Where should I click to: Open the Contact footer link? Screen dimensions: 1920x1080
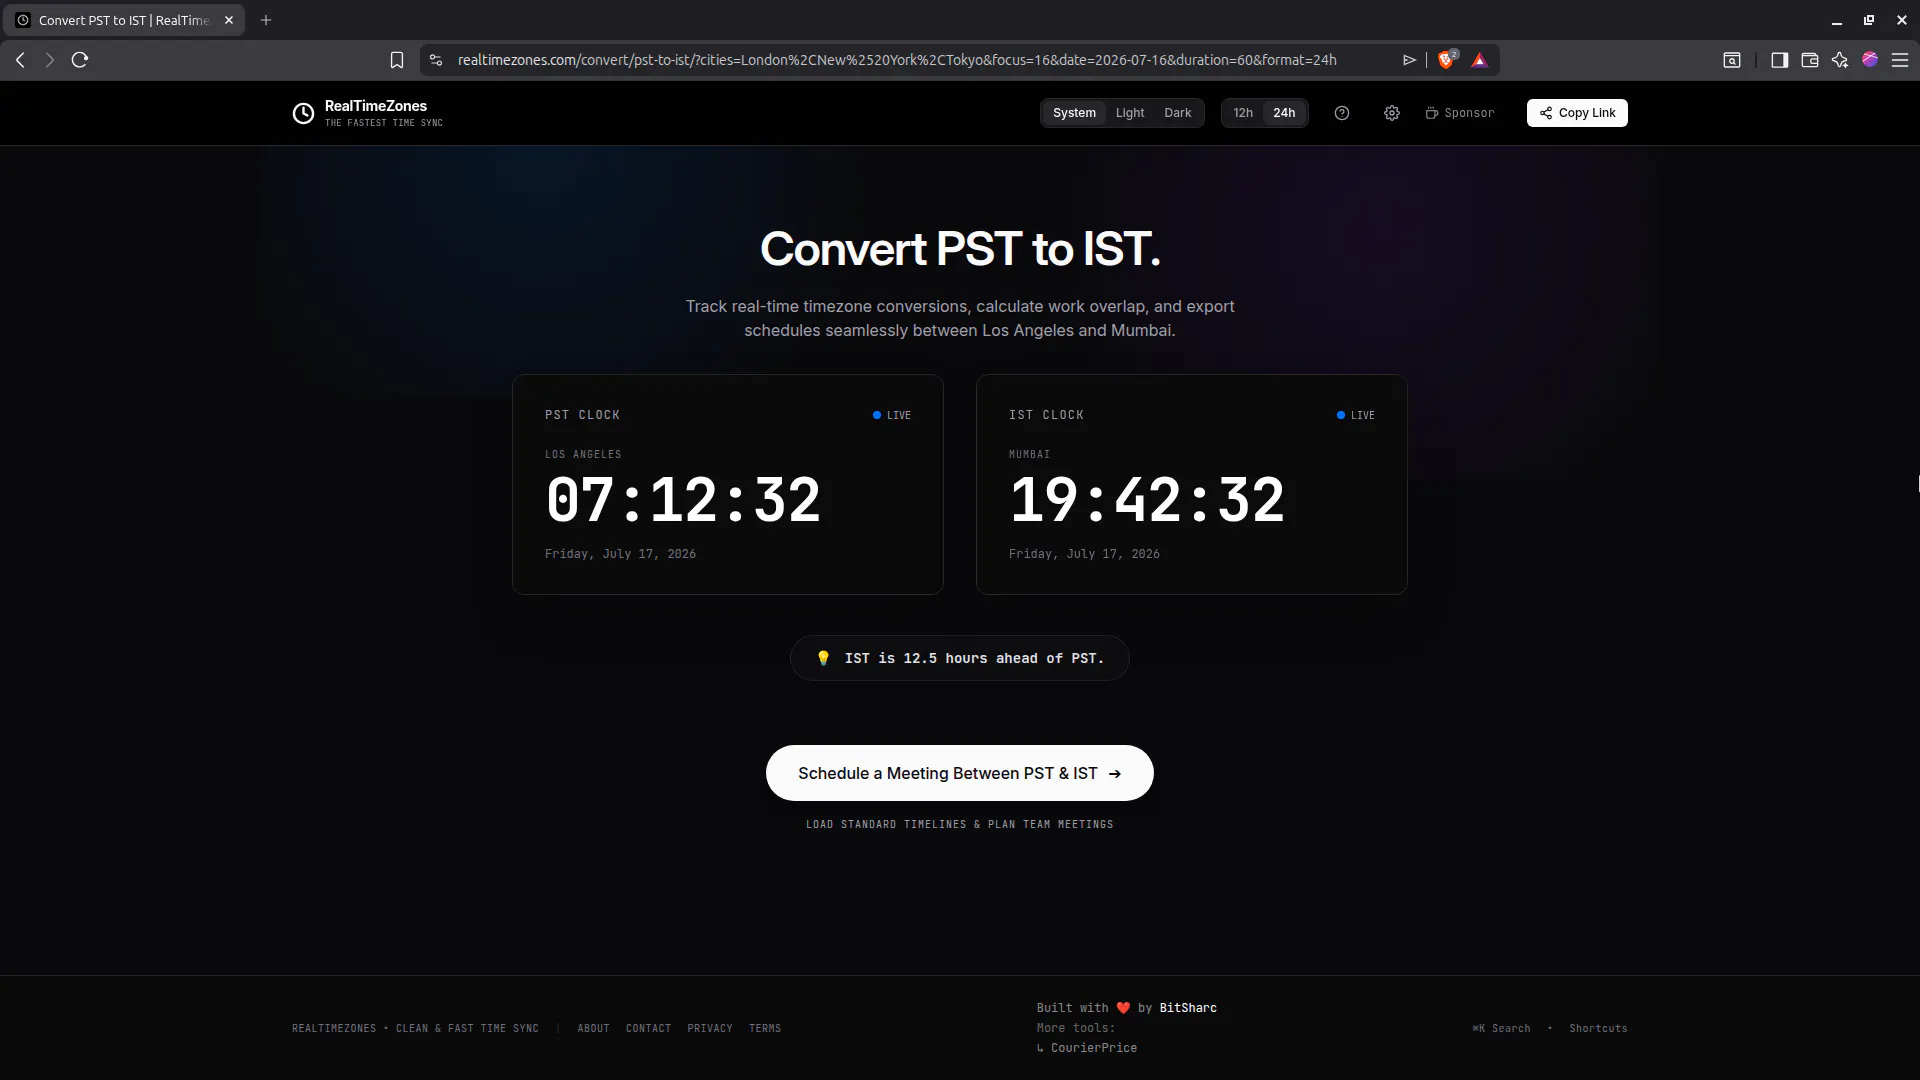(648, 1028)
